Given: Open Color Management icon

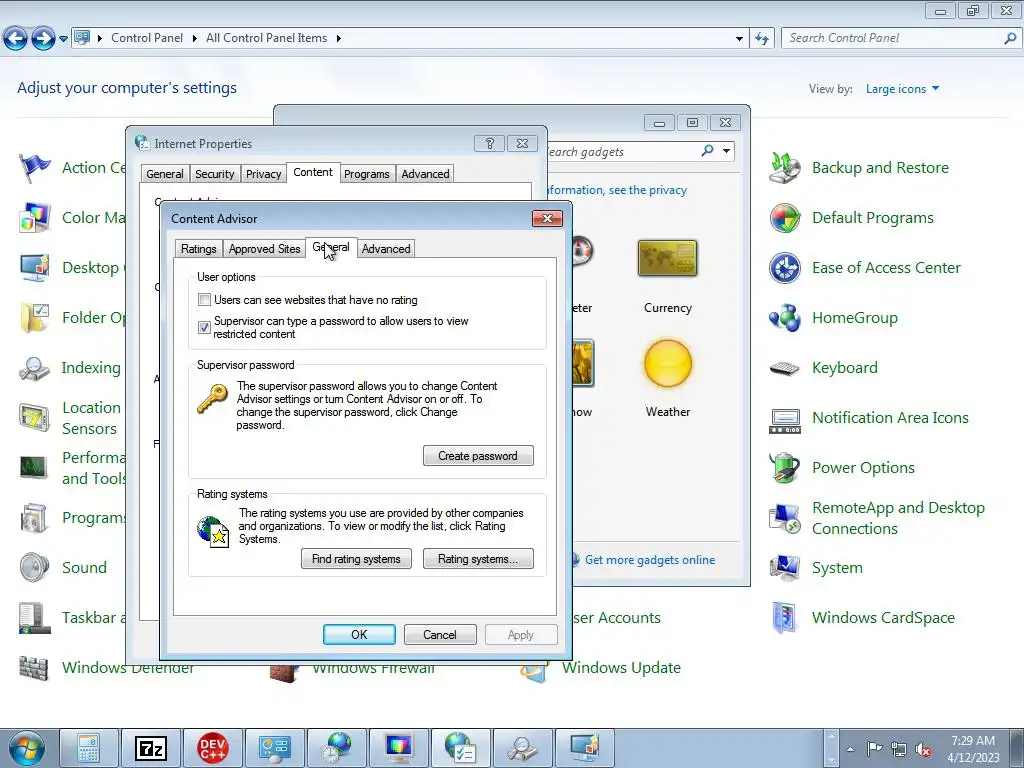Looking at the screenshot, I should tap(34, 218).
